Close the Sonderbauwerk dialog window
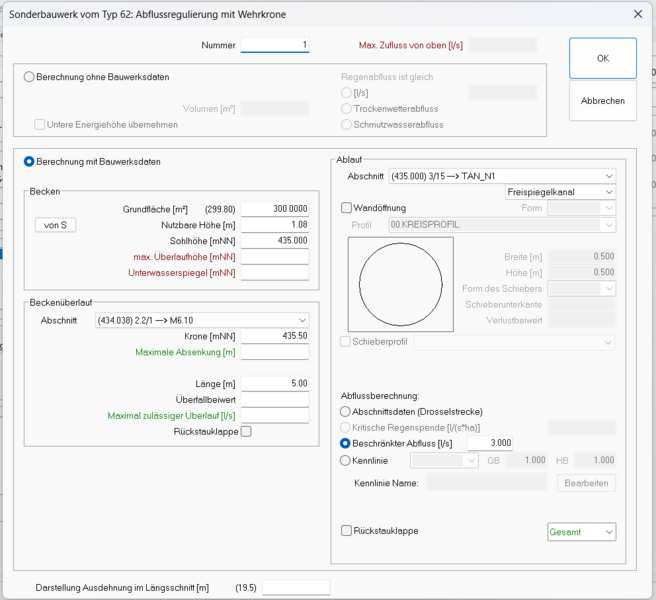Screen dimensions: 656x600 tap(638, 14)
